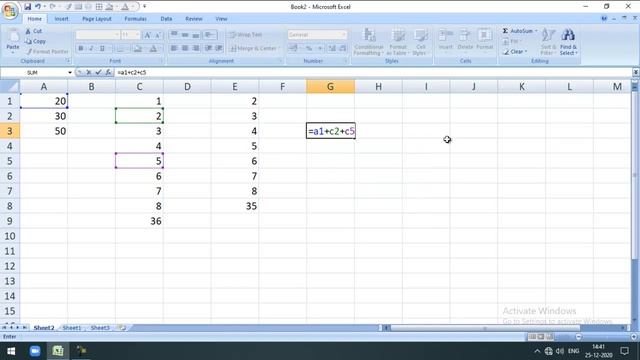The image size is (640, 360).
Task: Zoom out using the minus button
Action: coord(578,337)
